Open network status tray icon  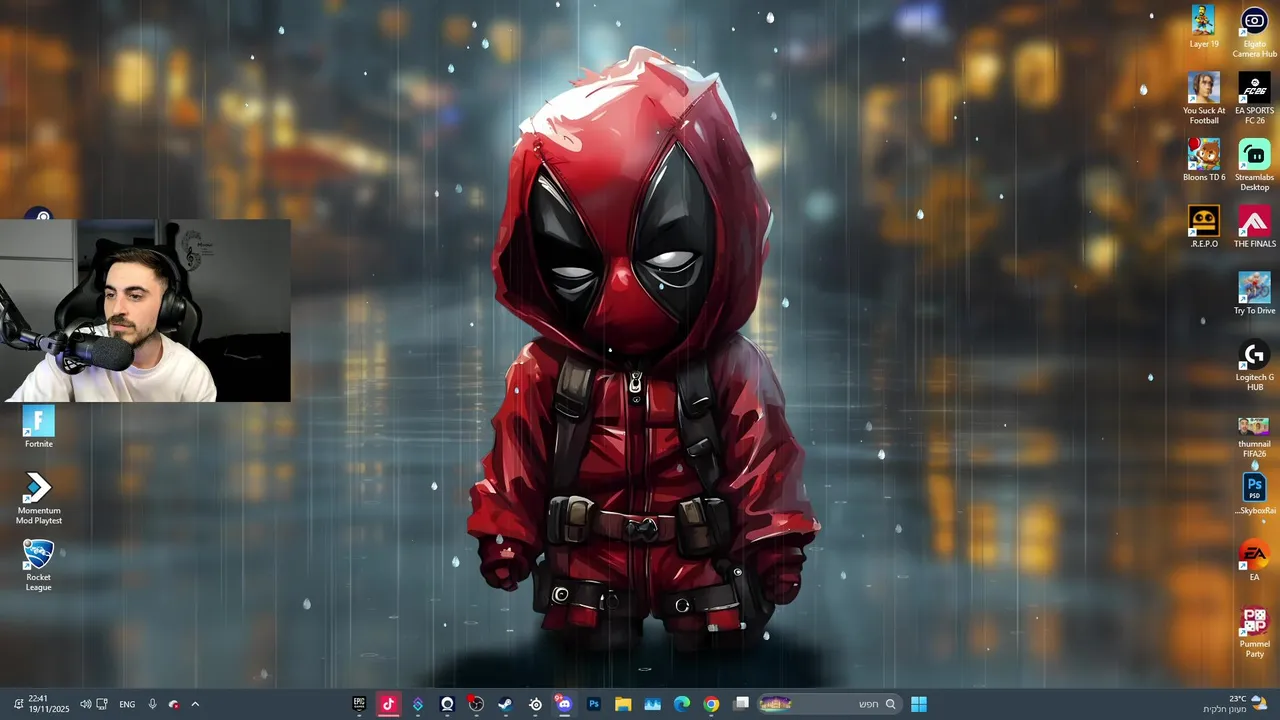[102, 704]
